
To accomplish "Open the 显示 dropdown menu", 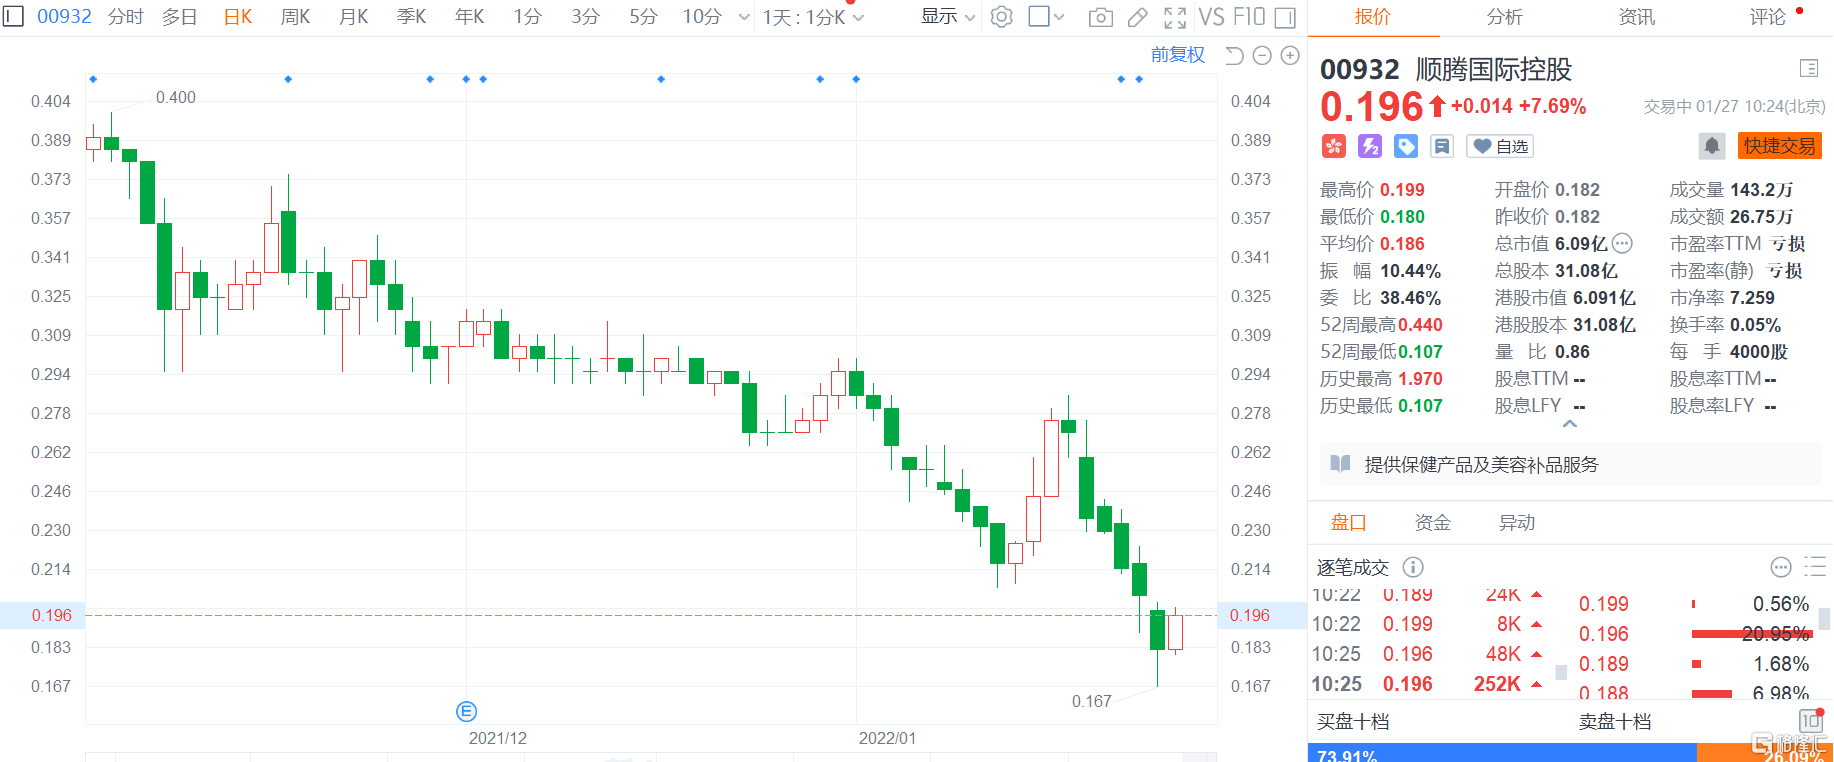I will (x=947, y=17).
